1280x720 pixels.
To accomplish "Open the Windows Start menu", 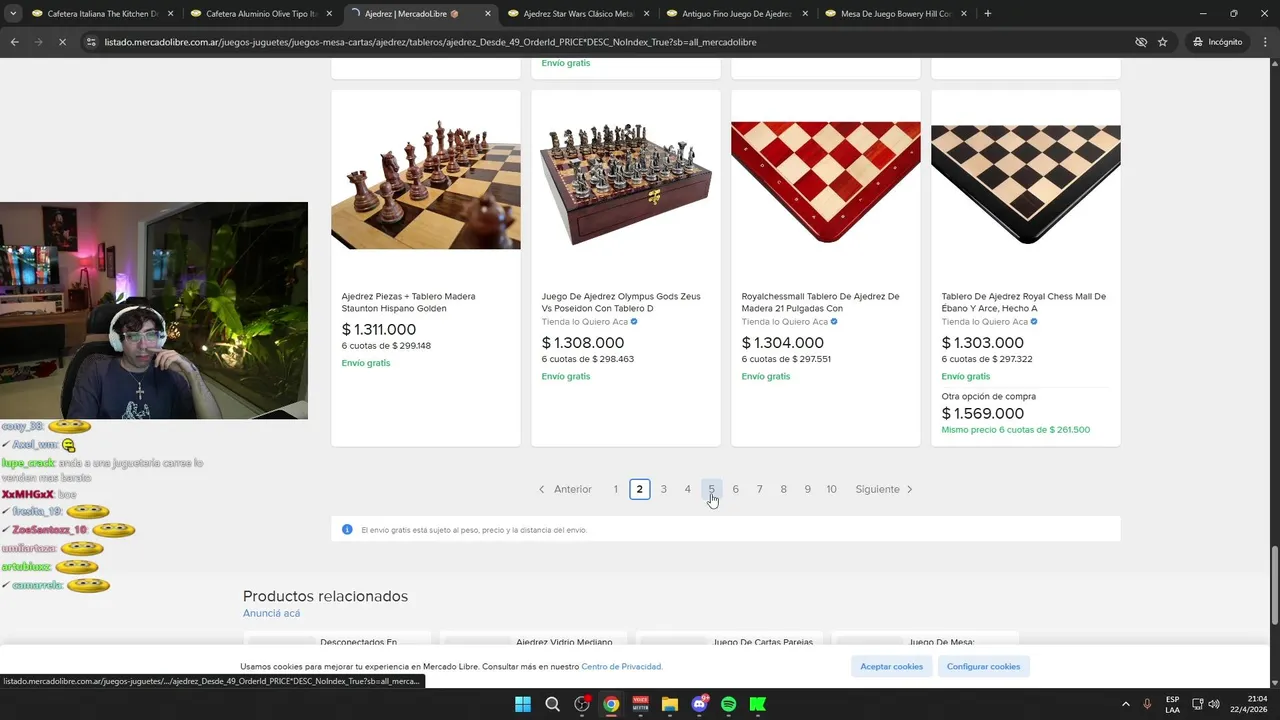I will [523, 704].
